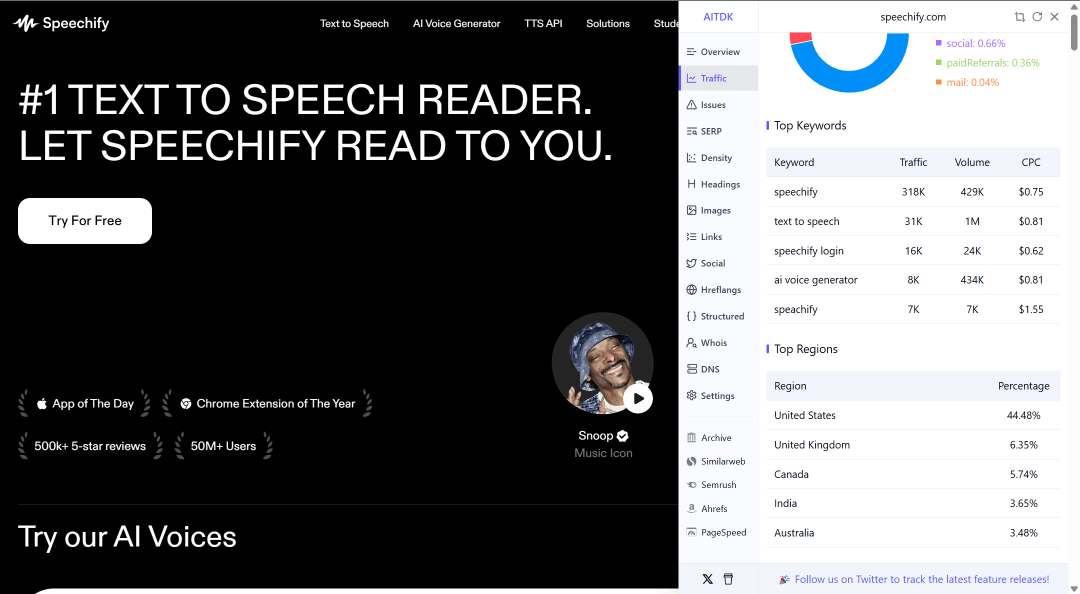Click the Speechify logo
Image resolution: width=1080 pixels, height=594 pixels.
click(61, 23)
